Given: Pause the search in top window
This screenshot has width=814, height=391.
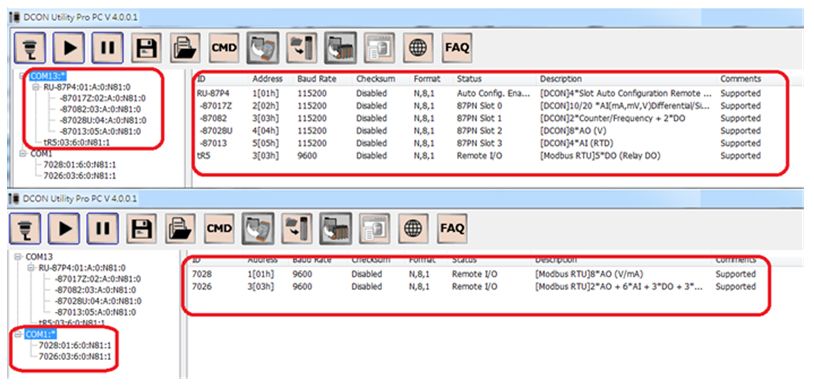Looking at the screenshot, I should pos(107,48).
